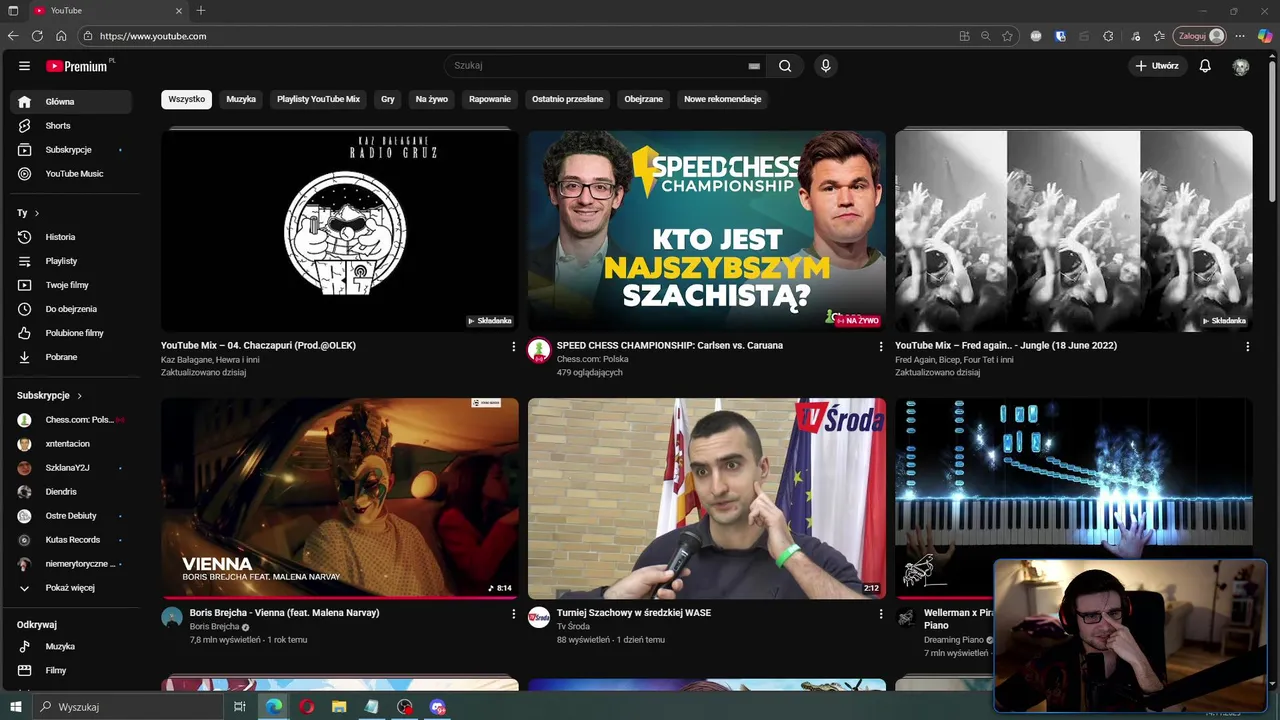Click the Zaloguj browser profile button

click(1200, 36)
